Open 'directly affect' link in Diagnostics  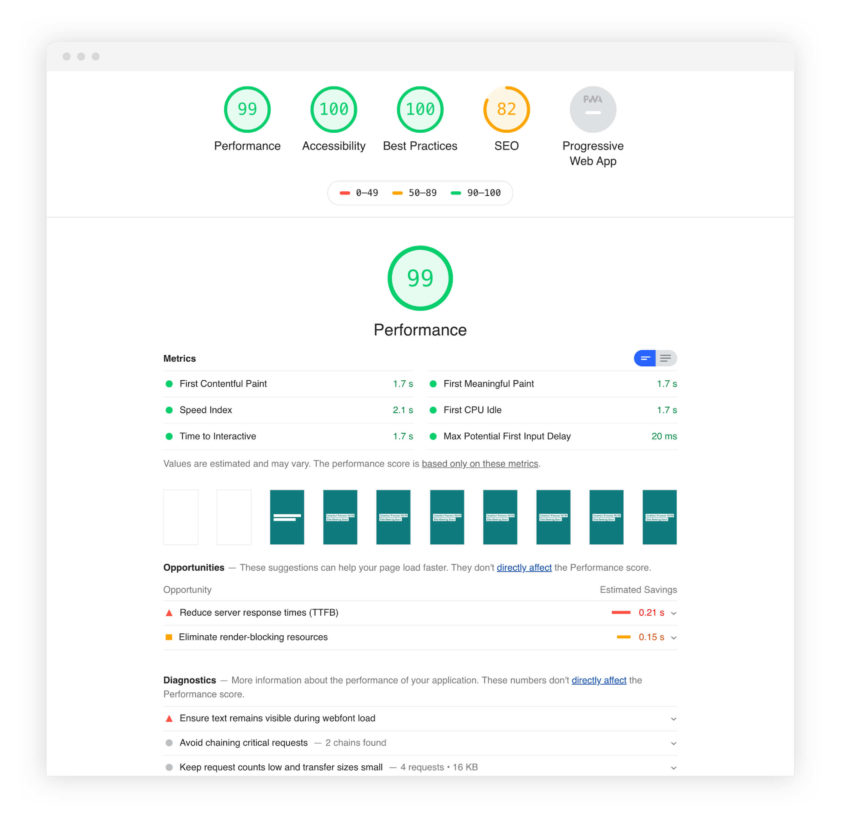599,680
